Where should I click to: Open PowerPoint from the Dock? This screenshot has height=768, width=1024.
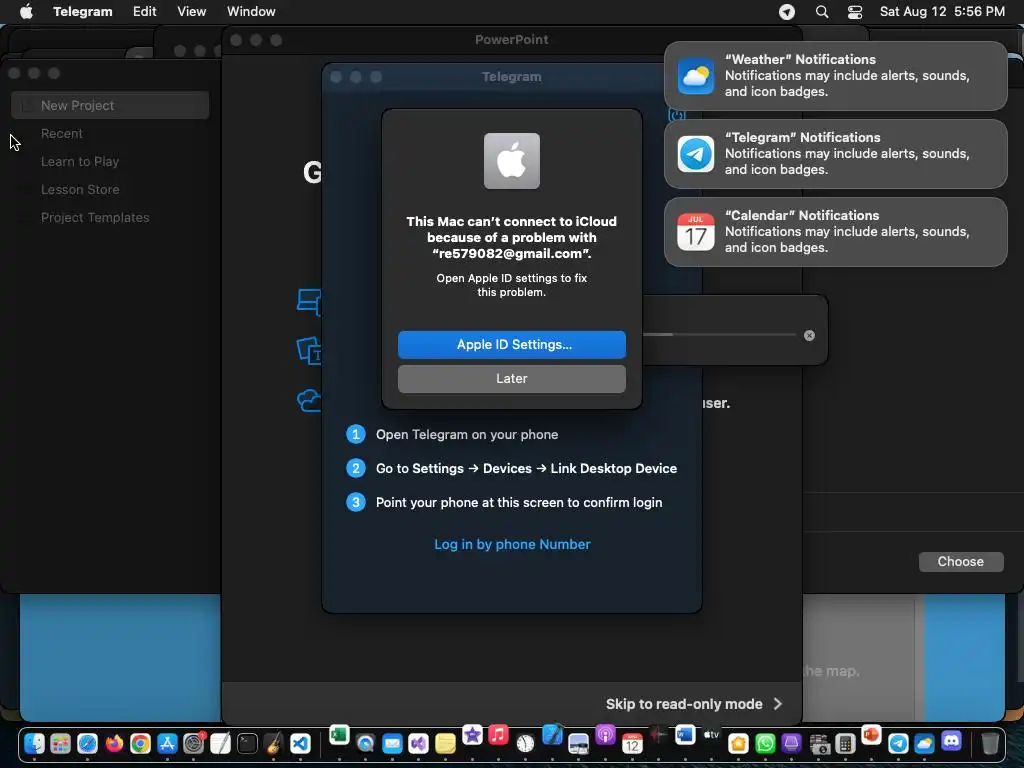tap(871, 735)
